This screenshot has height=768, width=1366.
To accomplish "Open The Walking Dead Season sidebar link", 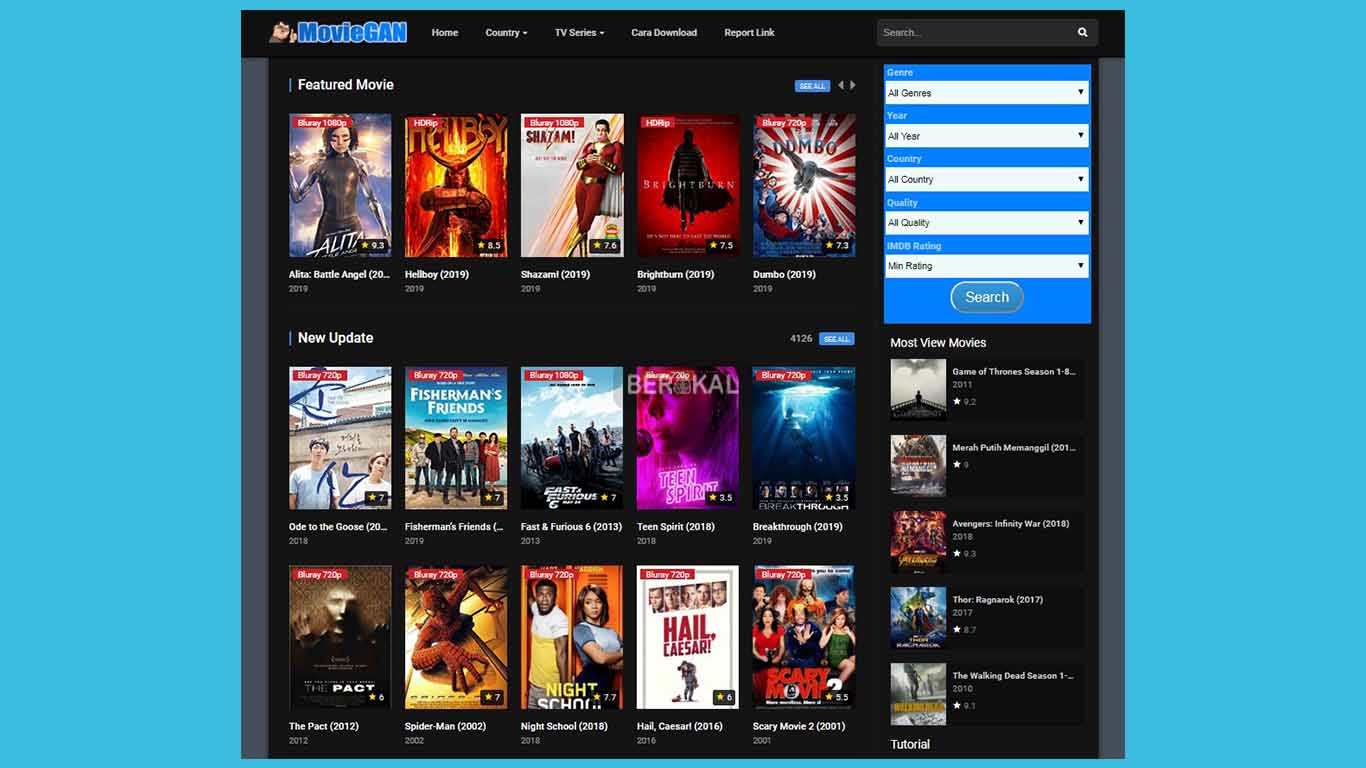I will tap(1013, 676).
